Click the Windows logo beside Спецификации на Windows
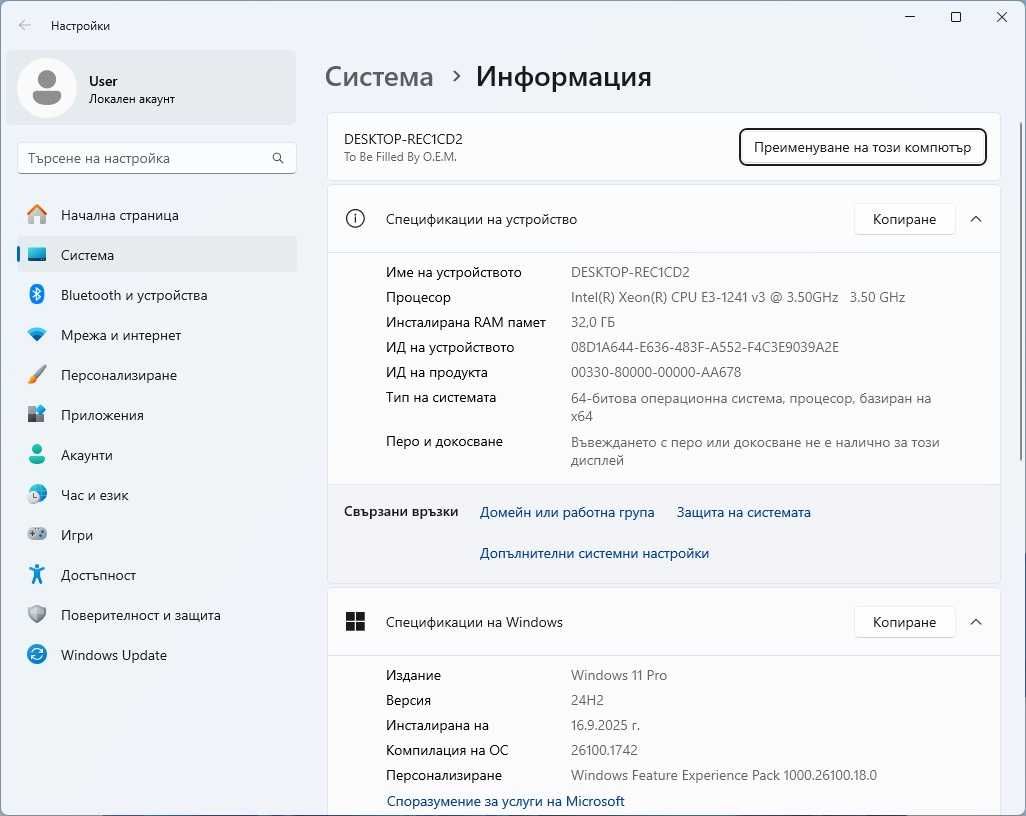Screen dimensions: 1026x816 pyautogui.click(x=355, y=622)
